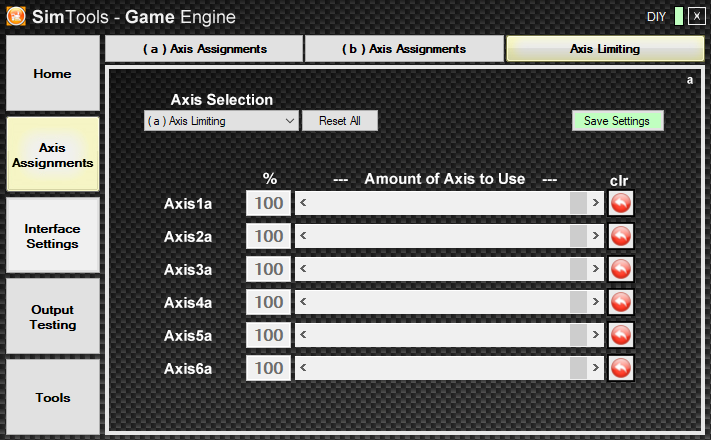Click the Axis1a slider left arrow
Viewport: 711px width, 440px height.
pyautogui.click(x=303, y=204)
